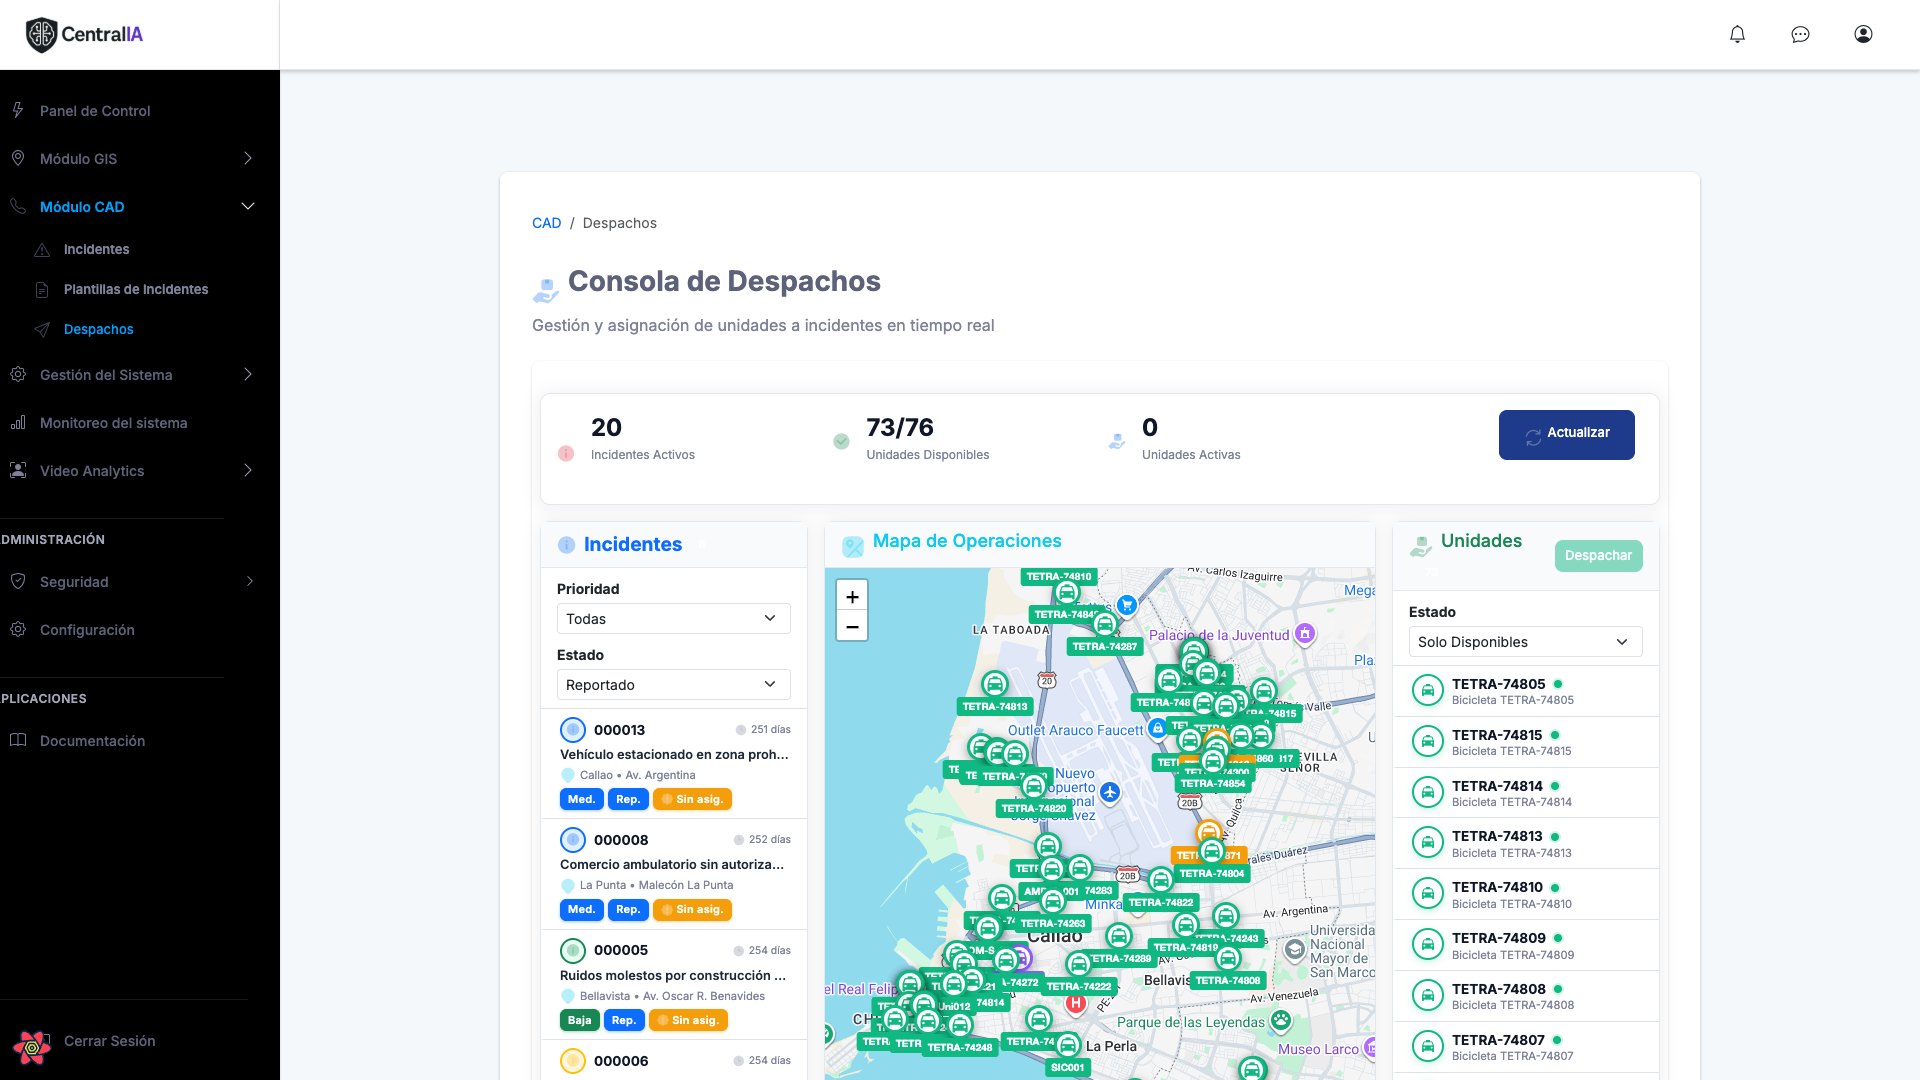Select the TETRA-74810 unit row
The image size is (1920, 1080).
click(x=1526, y=894)
